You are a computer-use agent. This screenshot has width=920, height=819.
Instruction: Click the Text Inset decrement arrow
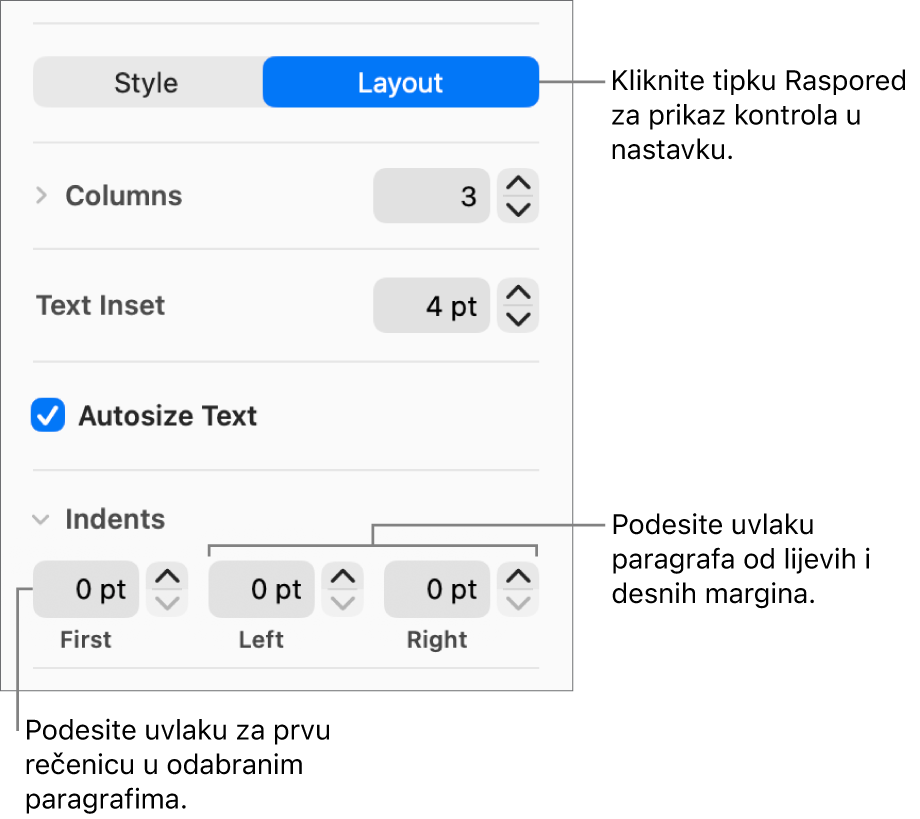[518, 318]
